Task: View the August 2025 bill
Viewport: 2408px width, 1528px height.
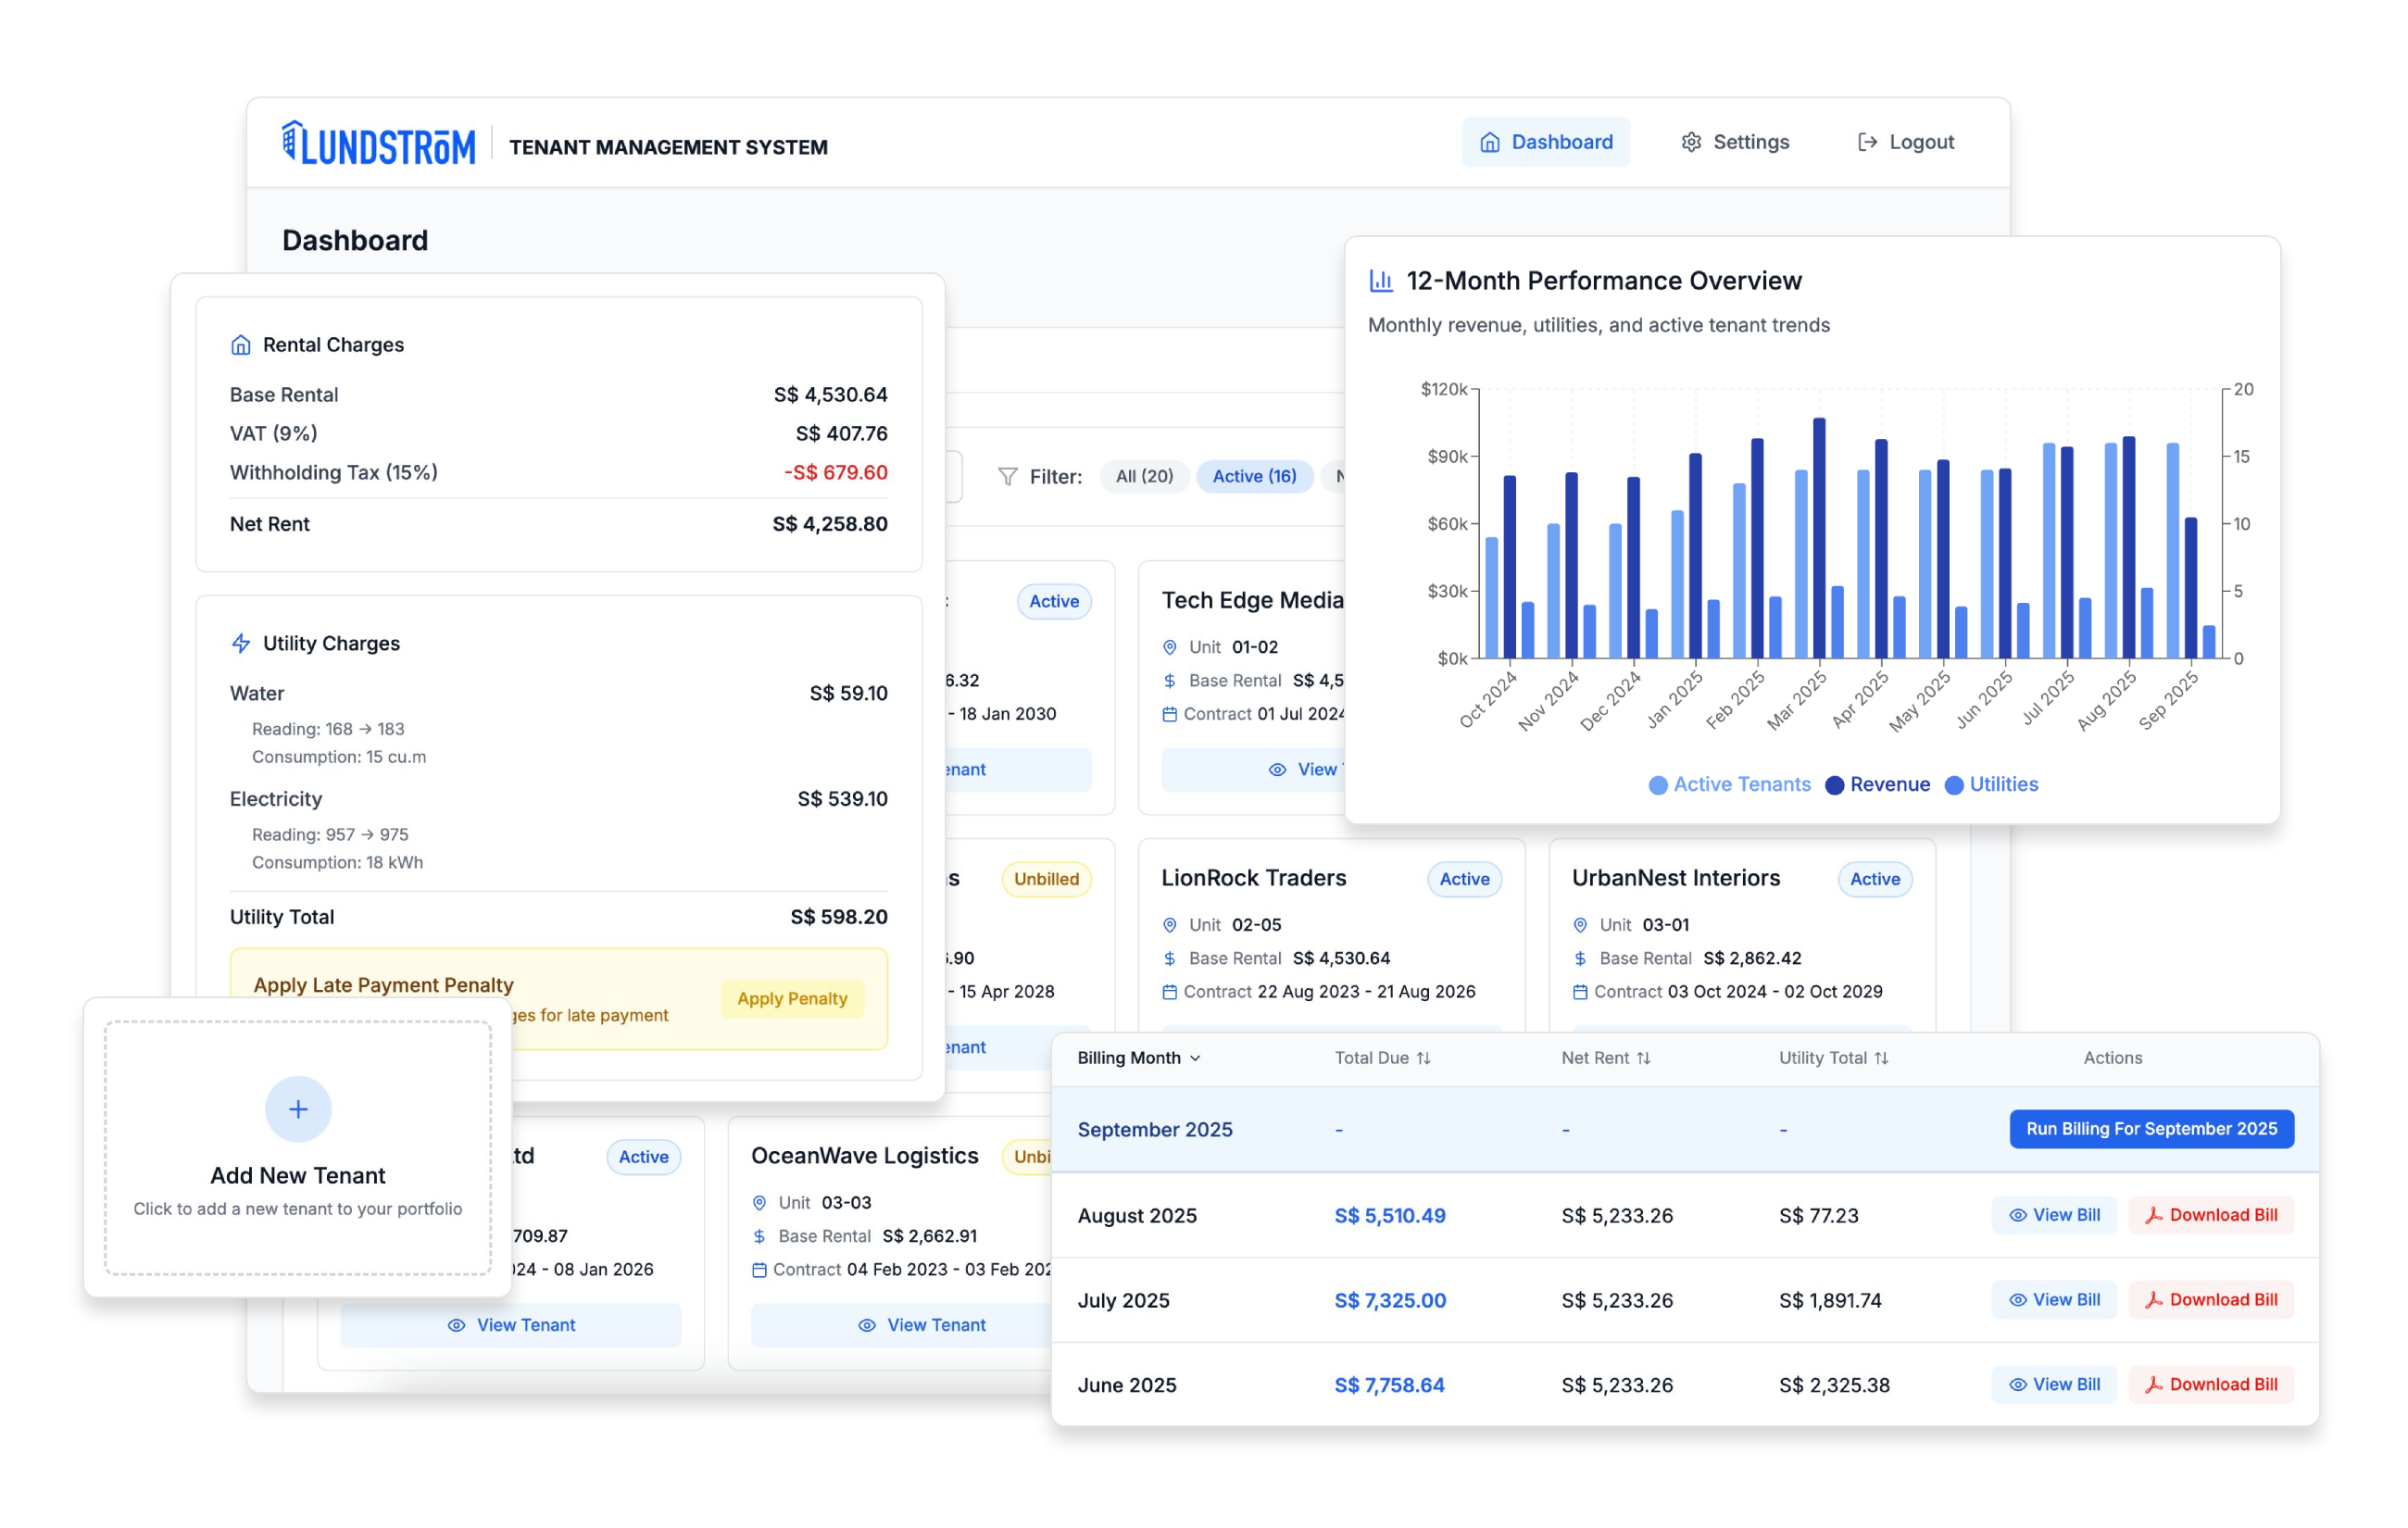Action: coord(2054,1215)
